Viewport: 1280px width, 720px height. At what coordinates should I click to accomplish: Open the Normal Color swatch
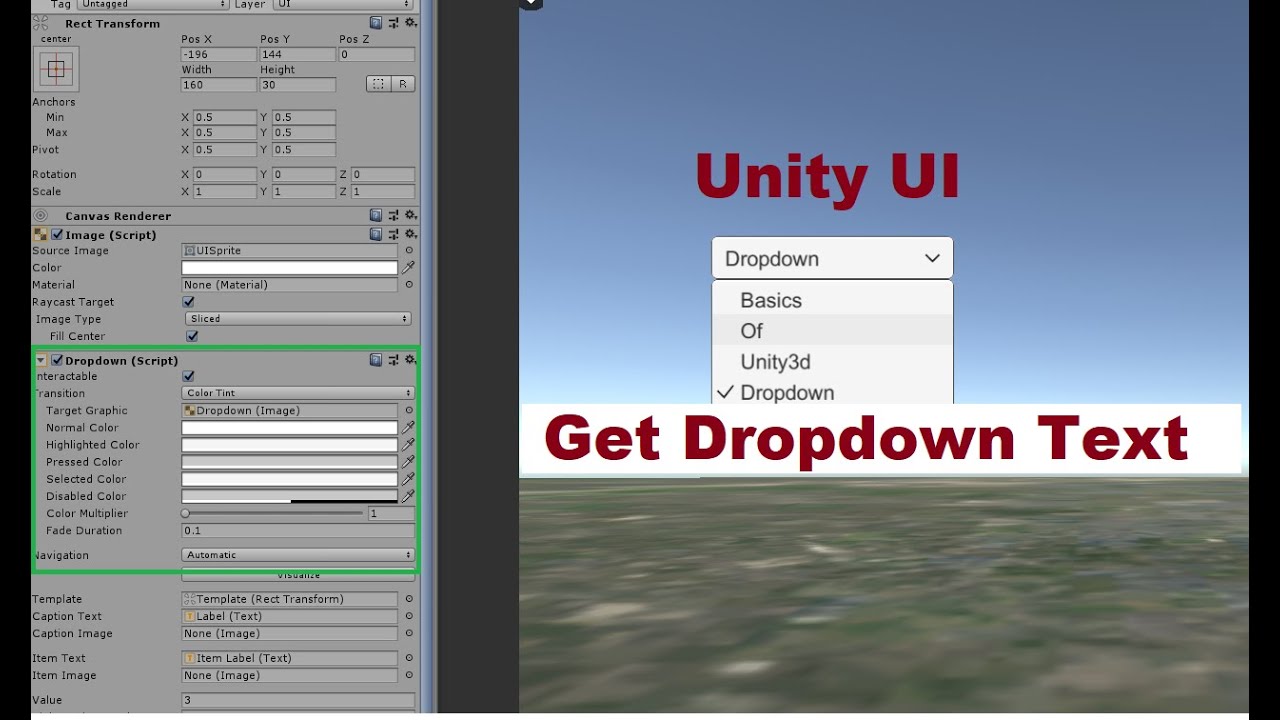pyautogui.click(x=290, y=428)
